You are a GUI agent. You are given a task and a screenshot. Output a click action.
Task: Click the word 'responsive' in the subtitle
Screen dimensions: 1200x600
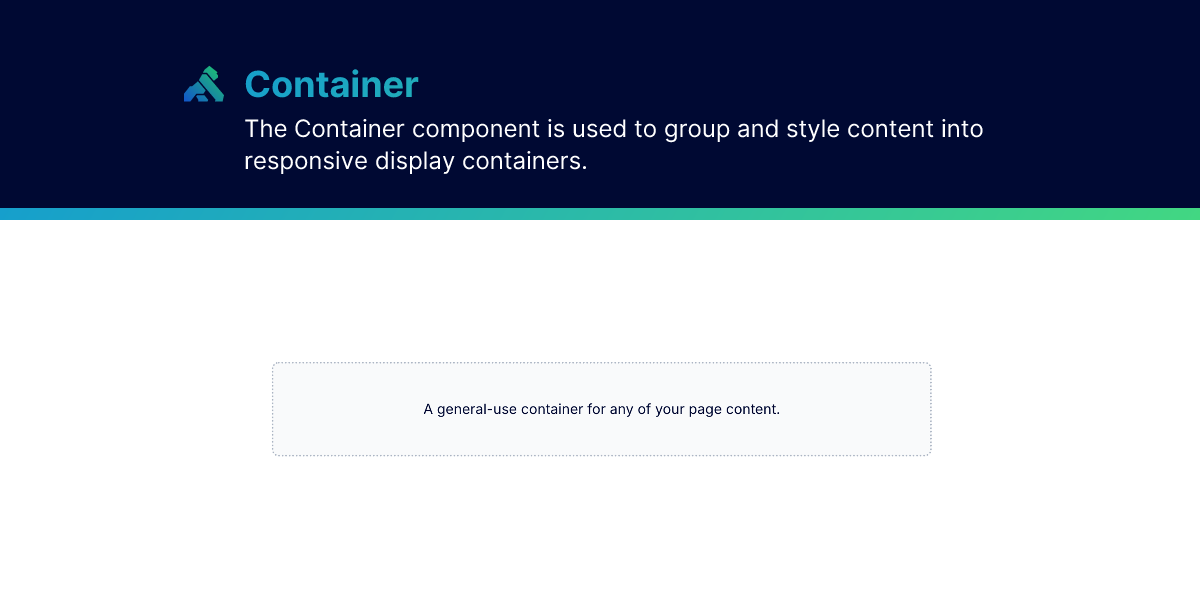coord(304,160)
